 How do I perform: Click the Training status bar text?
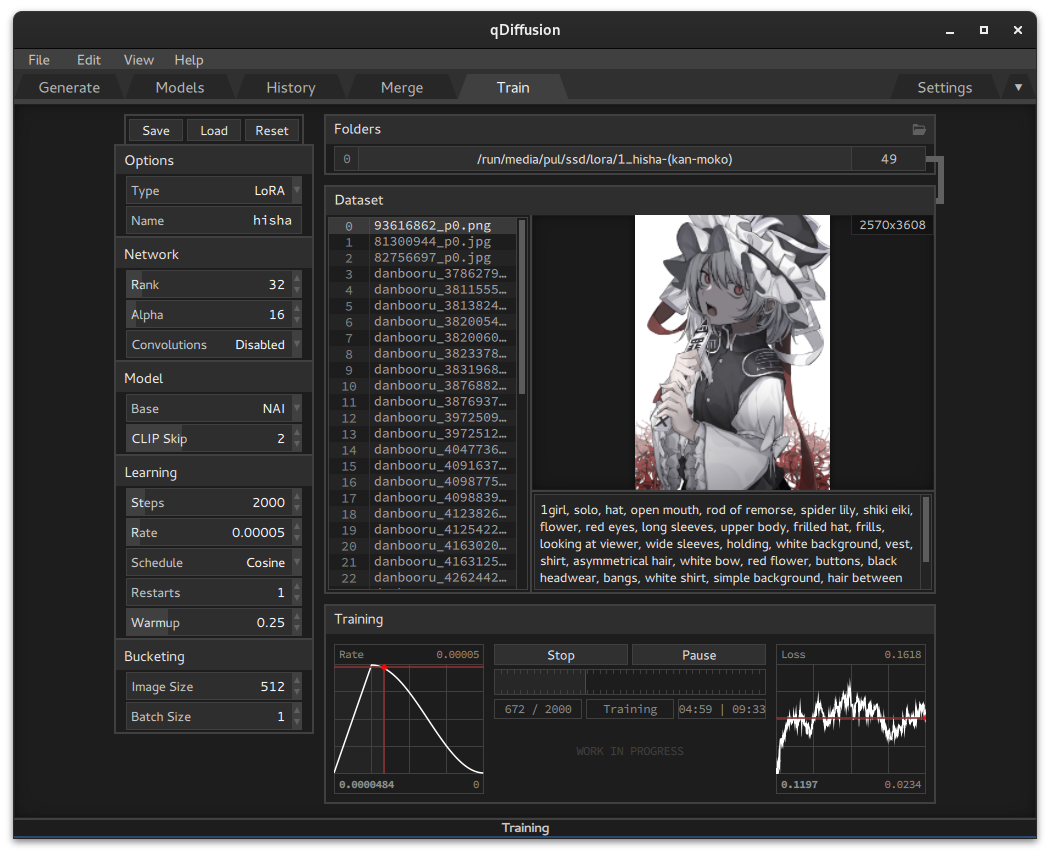tap(525, 828)
